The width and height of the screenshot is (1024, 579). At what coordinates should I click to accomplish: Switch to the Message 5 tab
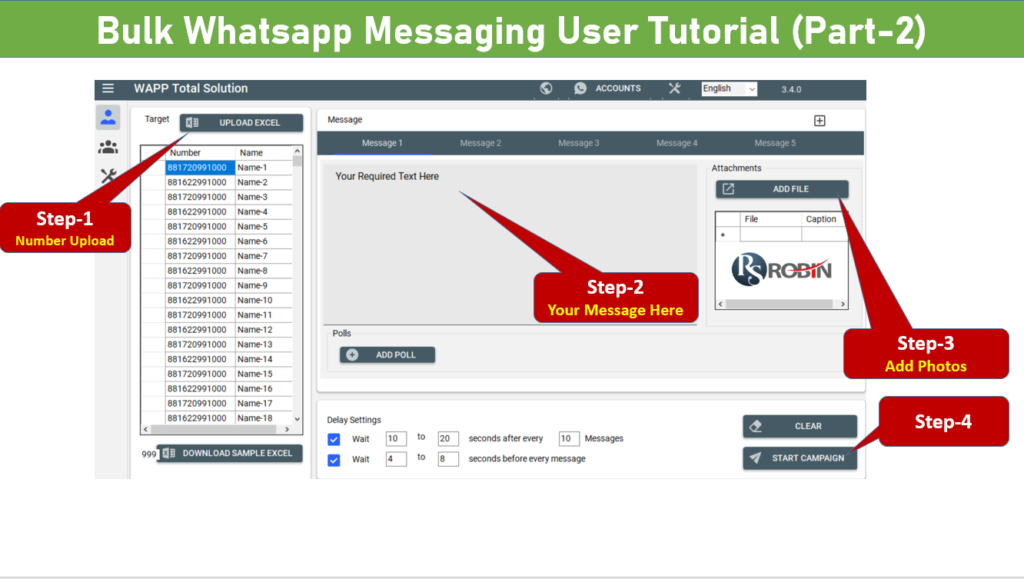[775, 143]
